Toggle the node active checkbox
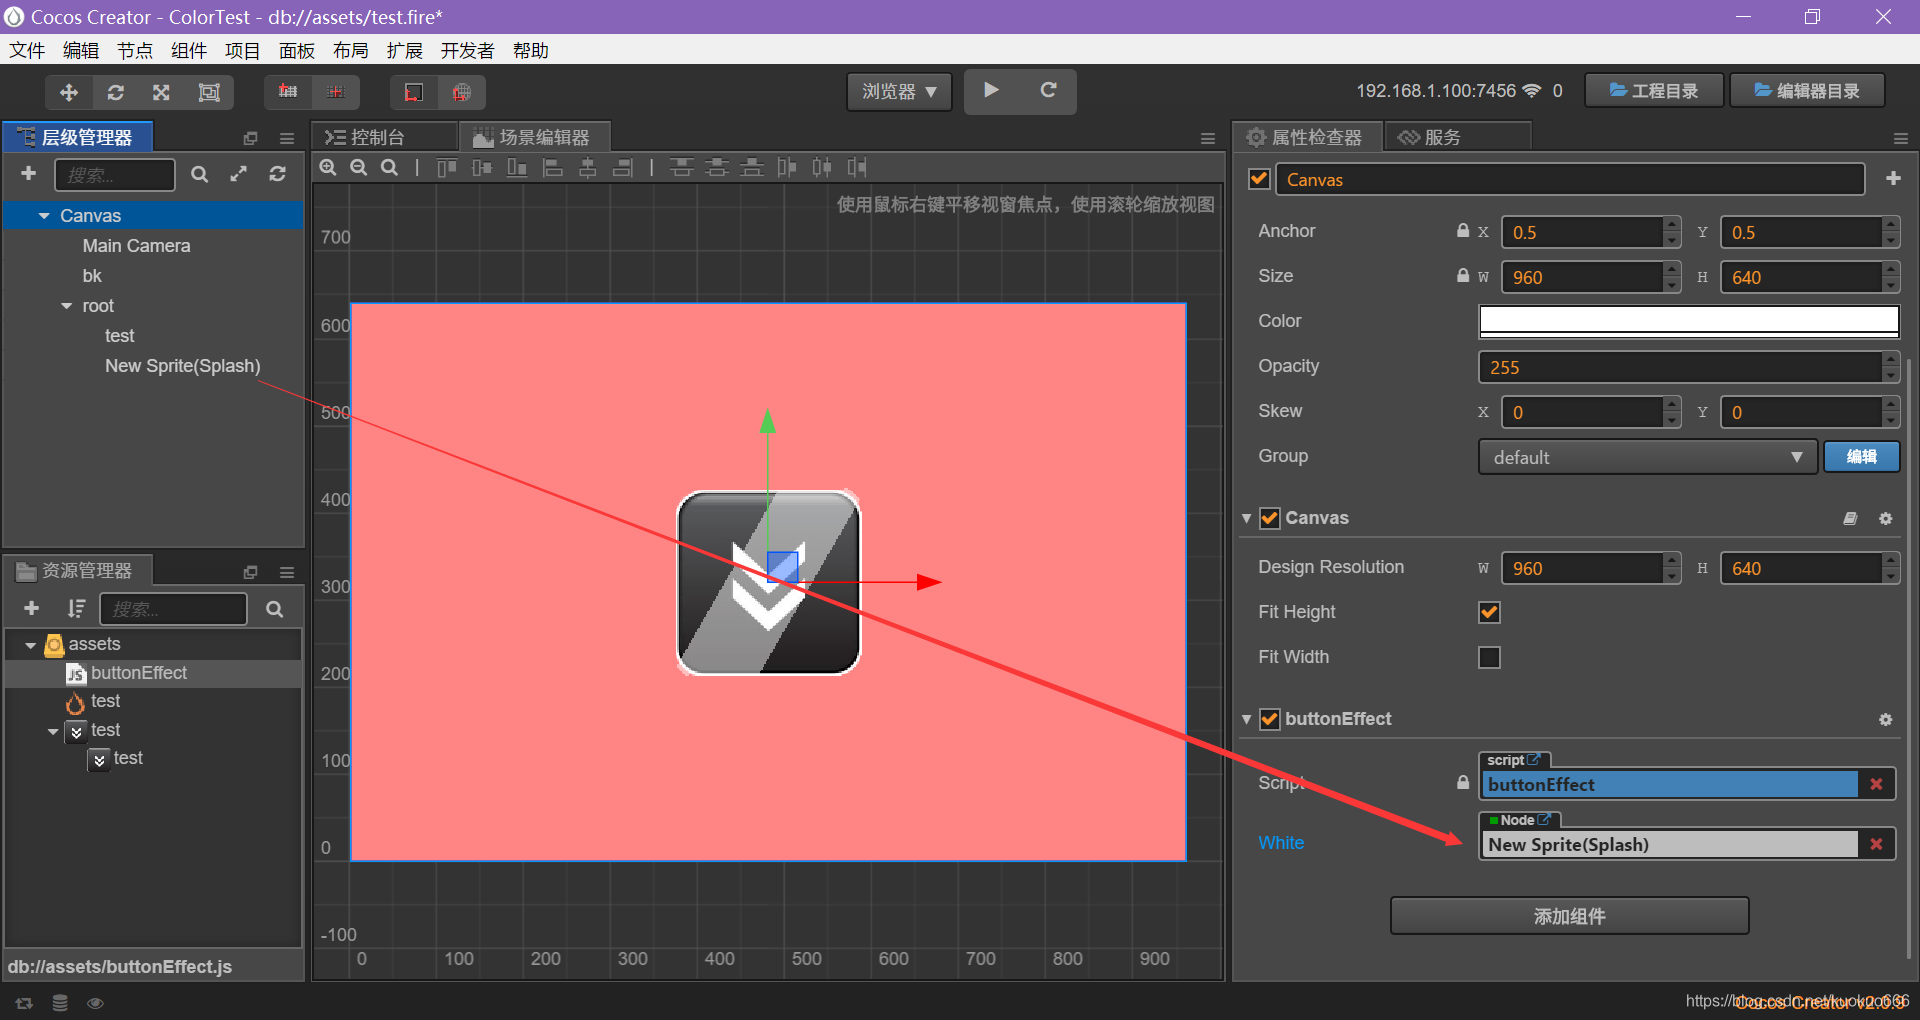The width and height of the screenshot is (1920, 1020). click(x=1259, y=179)
